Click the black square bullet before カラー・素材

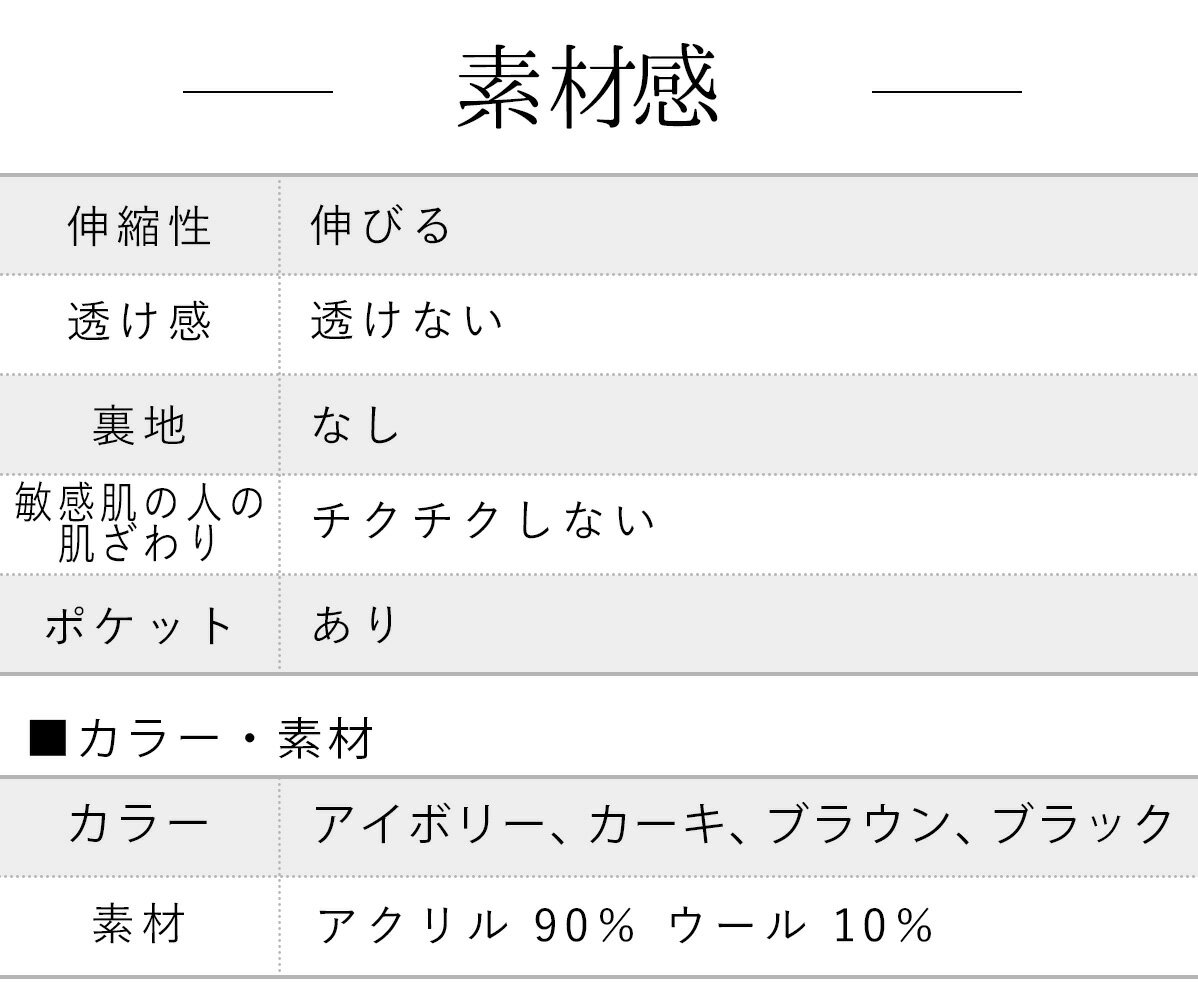48,739
